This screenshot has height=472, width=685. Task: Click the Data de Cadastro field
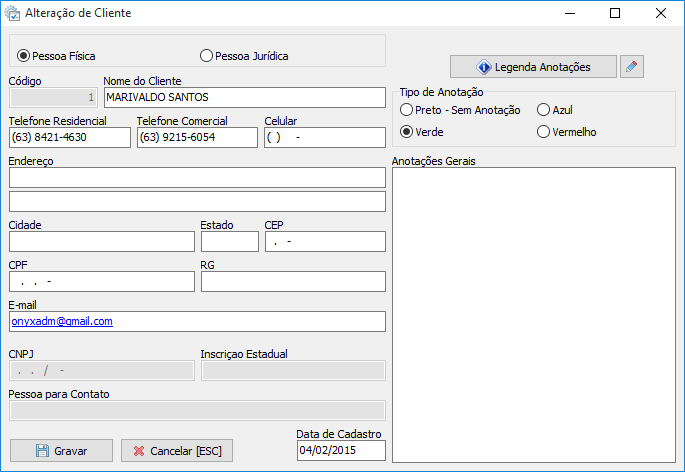[340, 451]
